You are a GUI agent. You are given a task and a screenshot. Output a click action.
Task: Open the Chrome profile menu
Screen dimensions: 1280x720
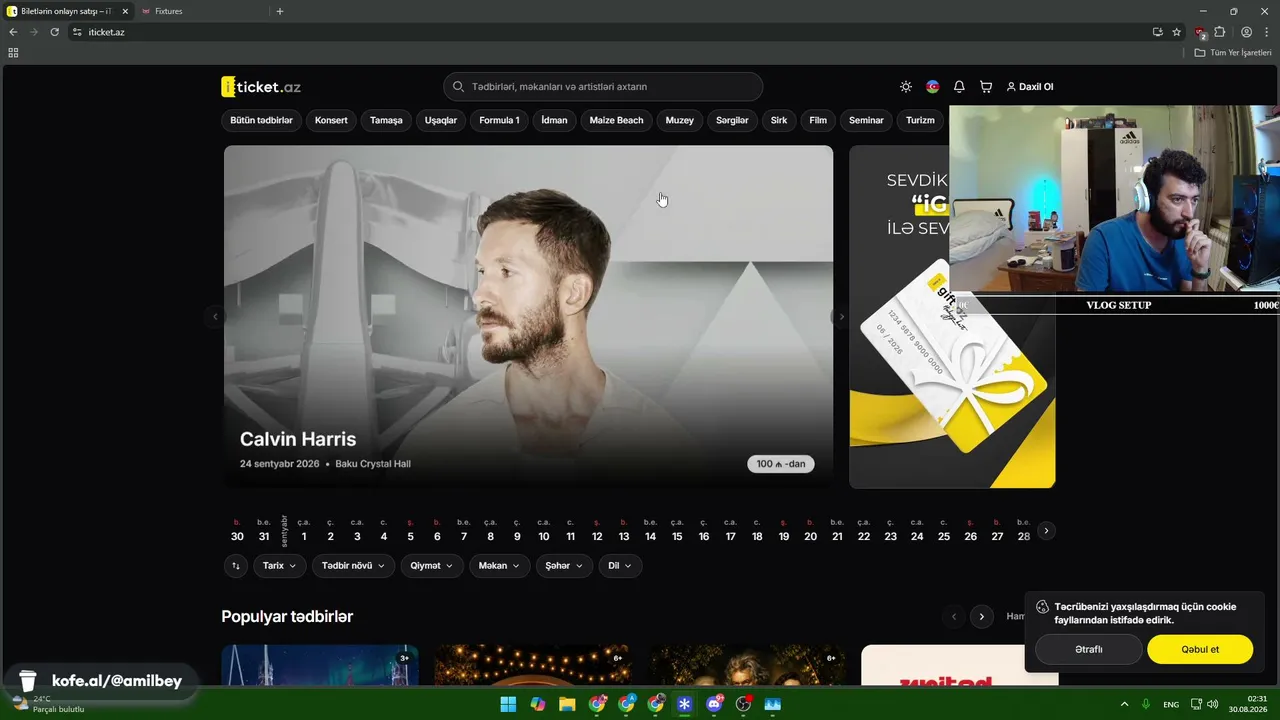point(1246,32)
